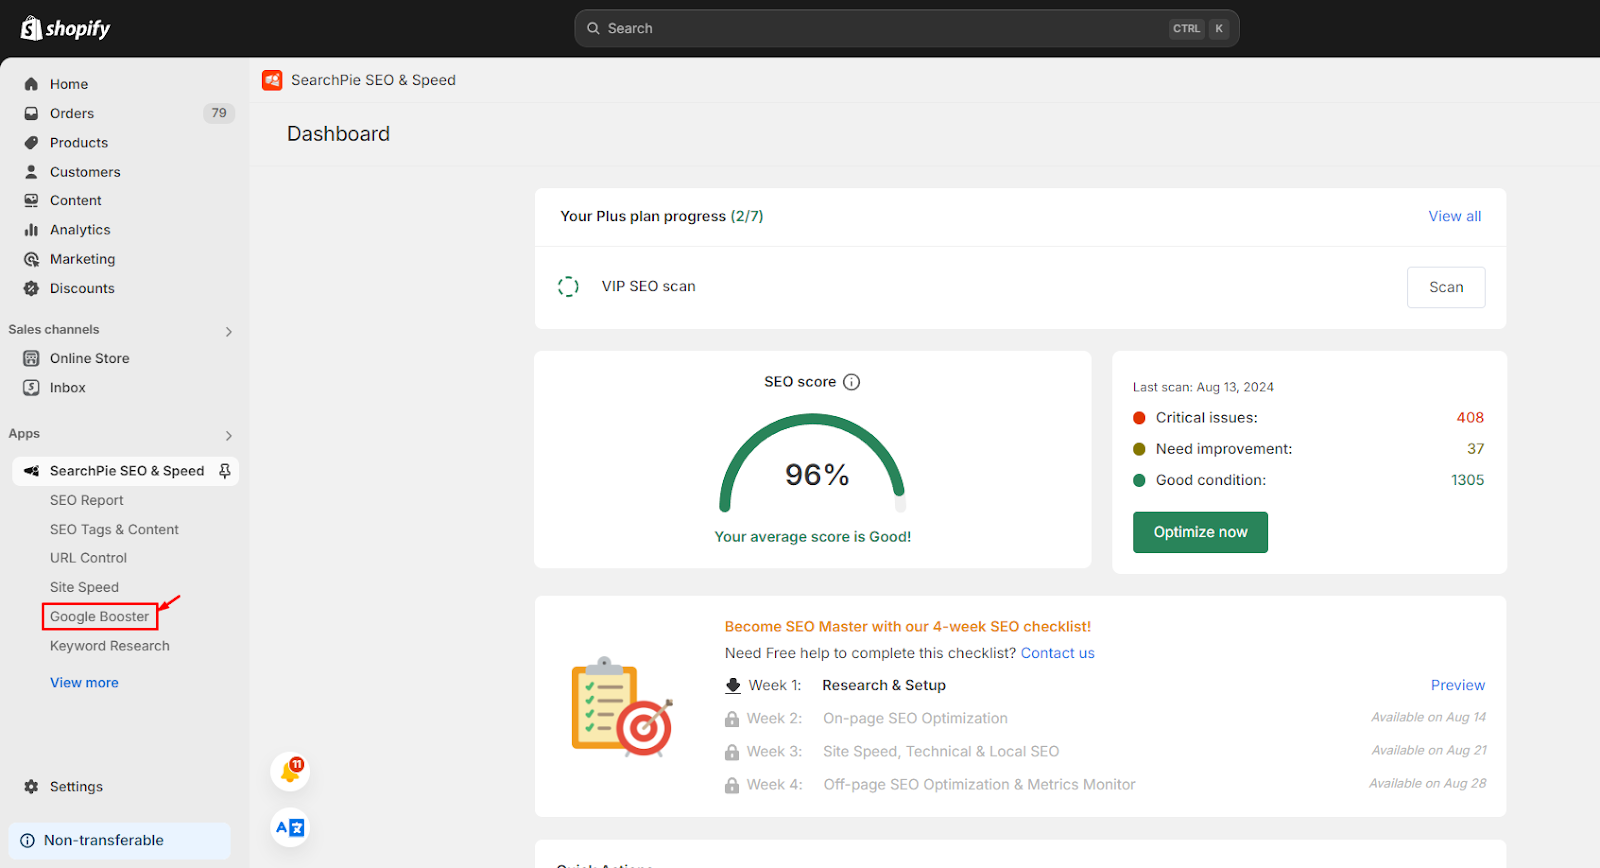Viewport: 1600px width, 868px height.
Task: Click the SearchPie logo in header
Action: (x=272, y=80)
